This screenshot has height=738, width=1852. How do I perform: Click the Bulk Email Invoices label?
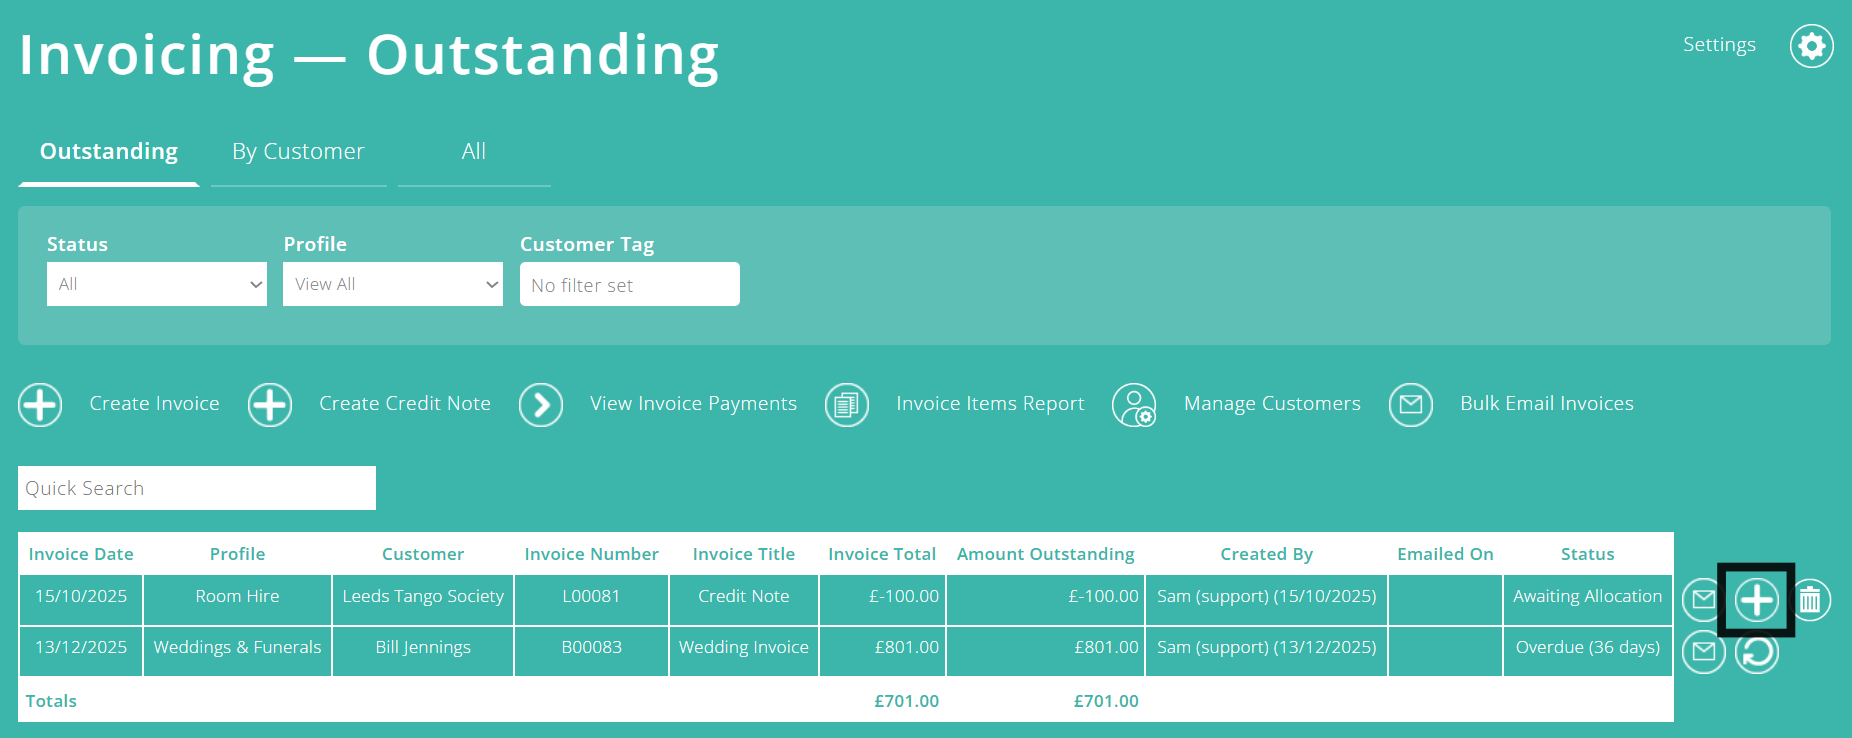point(1547,404)
